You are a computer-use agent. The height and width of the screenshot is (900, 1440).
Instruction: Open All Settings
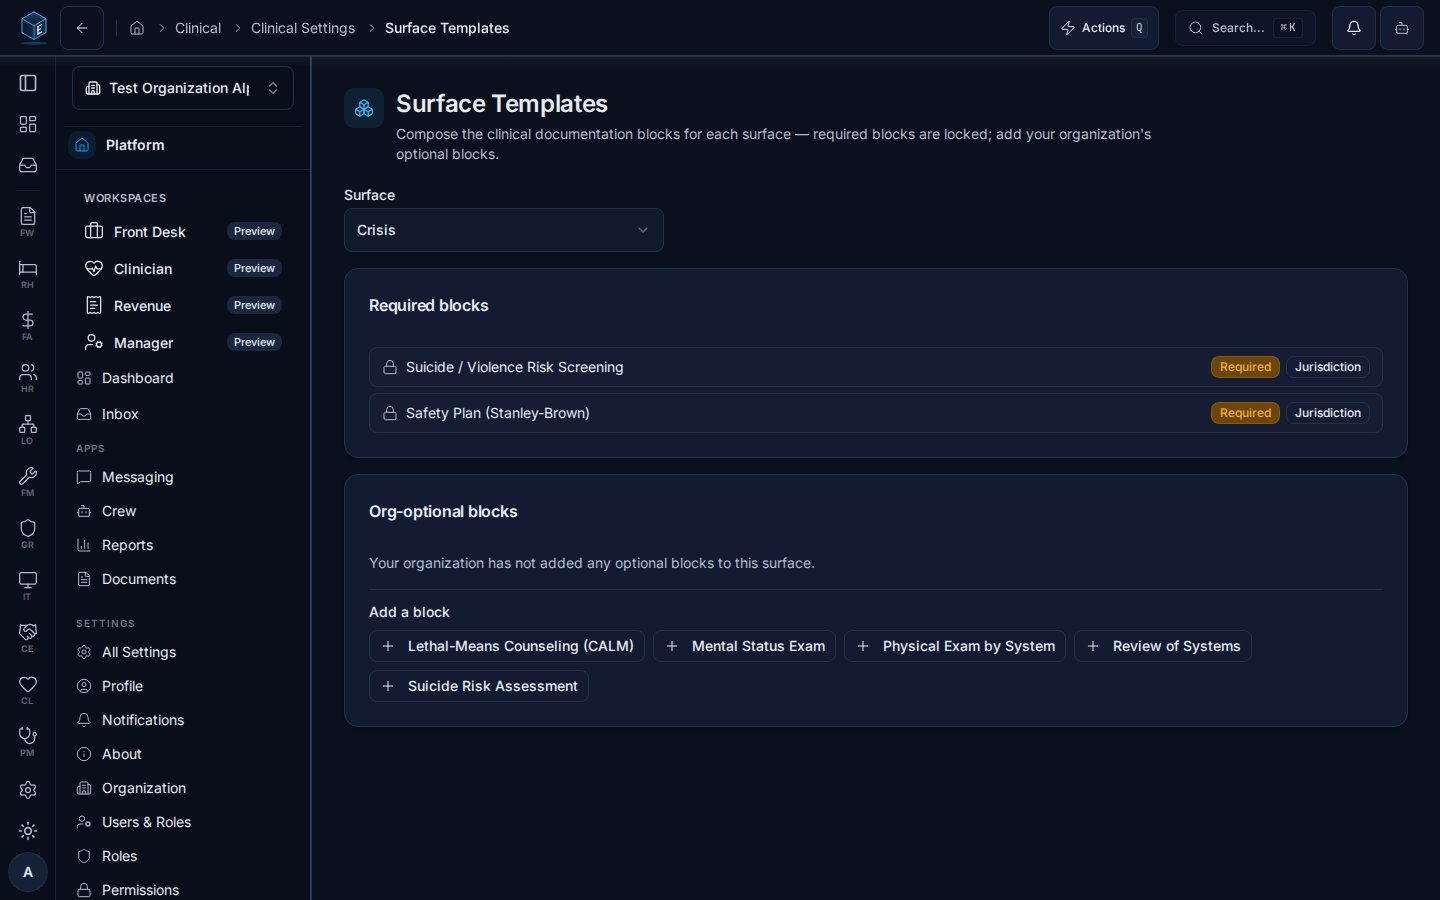(183, 652)
